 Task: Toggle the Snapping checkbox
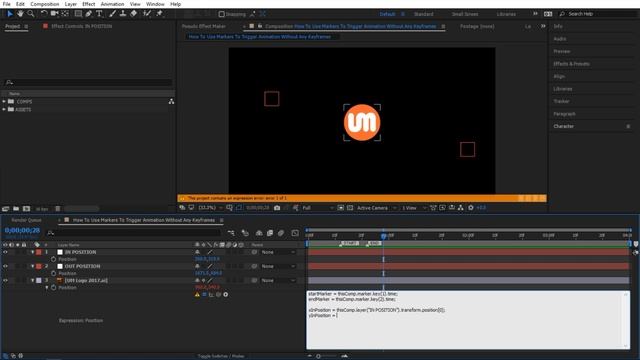tap(222, 14)
